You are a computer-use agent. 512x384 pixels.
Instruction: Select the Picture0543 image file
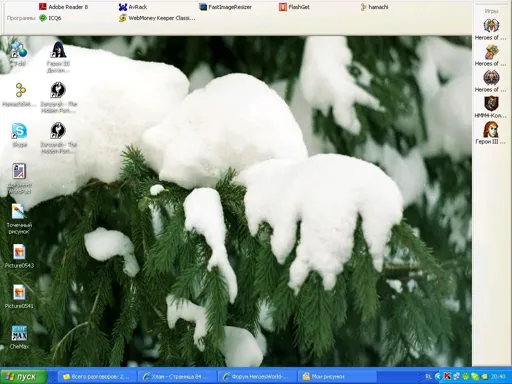pos(19,256)
